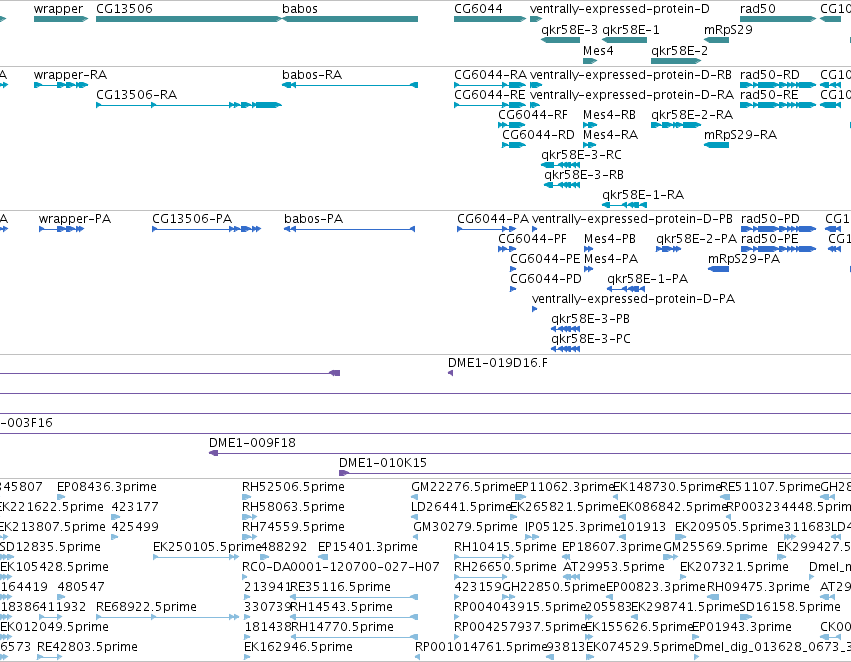
Task: Click AT29953.5prime EST label
Action: [614, 567]
